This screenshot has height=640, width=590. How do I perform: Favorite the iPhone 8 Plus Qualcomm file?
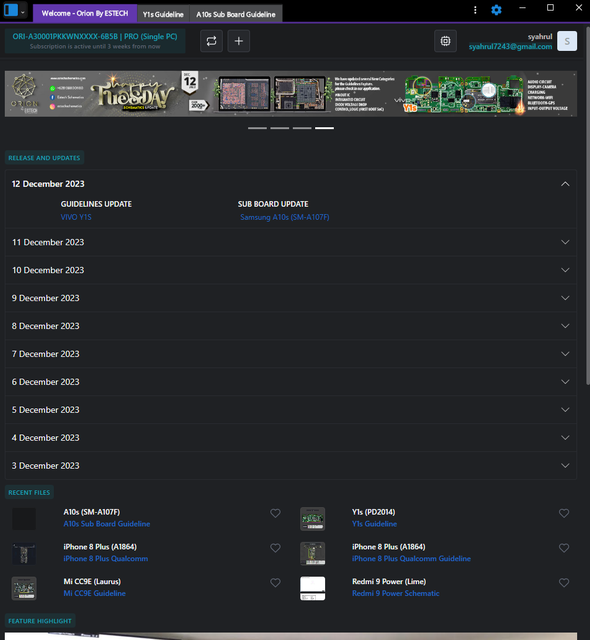[x=275, y=548]
